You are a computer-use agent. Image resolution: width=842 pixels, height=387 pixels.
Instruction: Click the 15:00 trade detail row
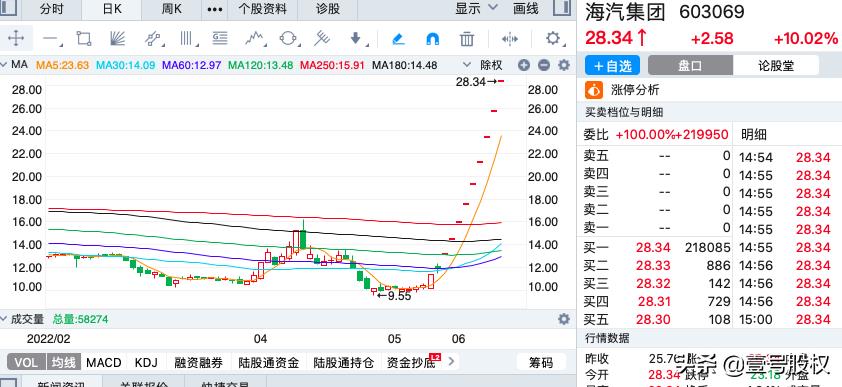pos(785,320)
